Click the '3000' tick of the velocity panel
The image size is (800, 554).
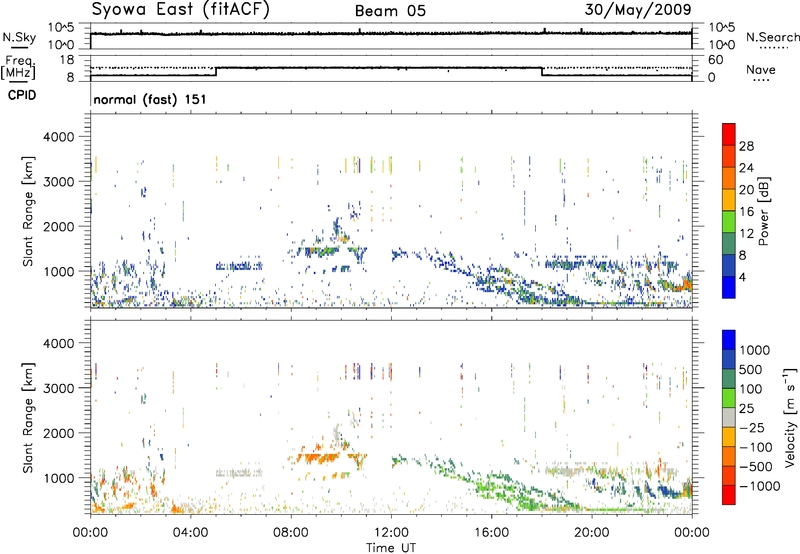(x=59, y=388)
